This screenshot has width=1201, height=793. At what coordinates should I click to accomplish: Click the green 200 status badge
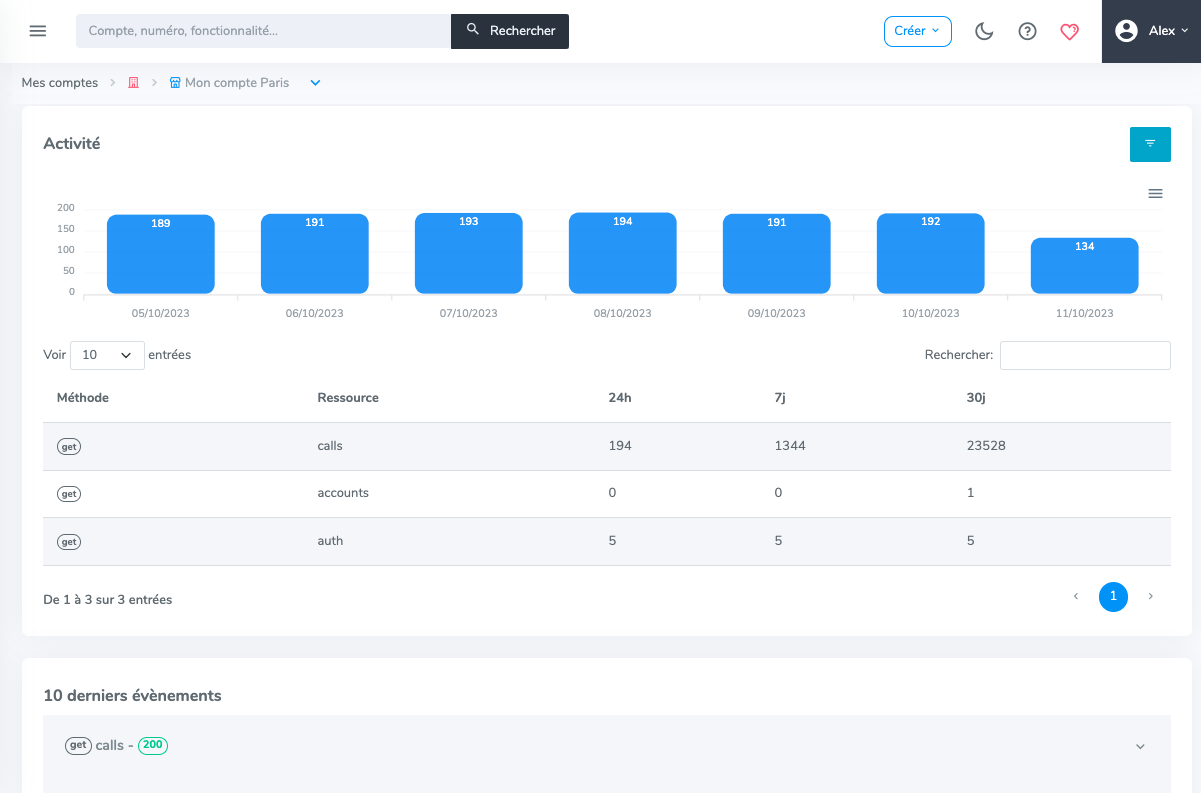point(153,745)
